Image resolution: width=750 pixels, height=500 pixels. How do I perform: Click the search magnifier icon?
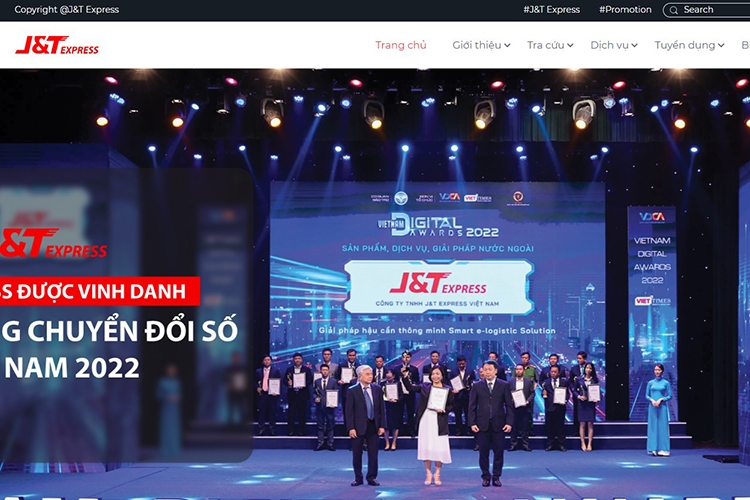tap(673, 10)
